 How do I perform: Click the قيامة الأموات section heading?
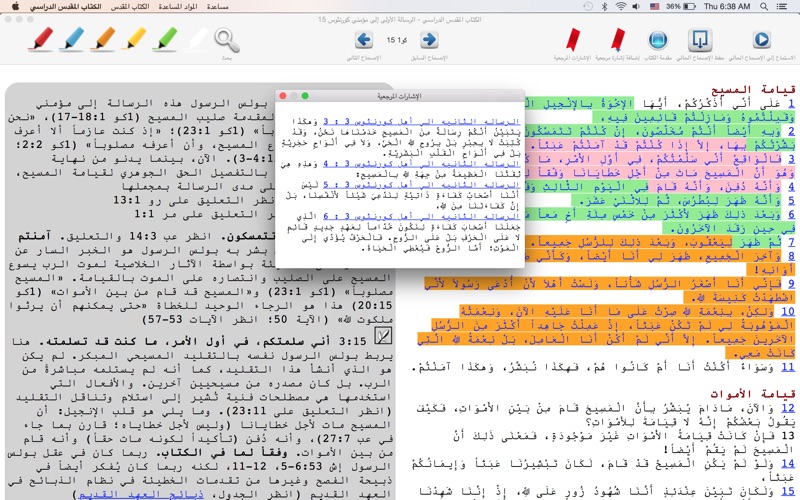click(753, 394)
